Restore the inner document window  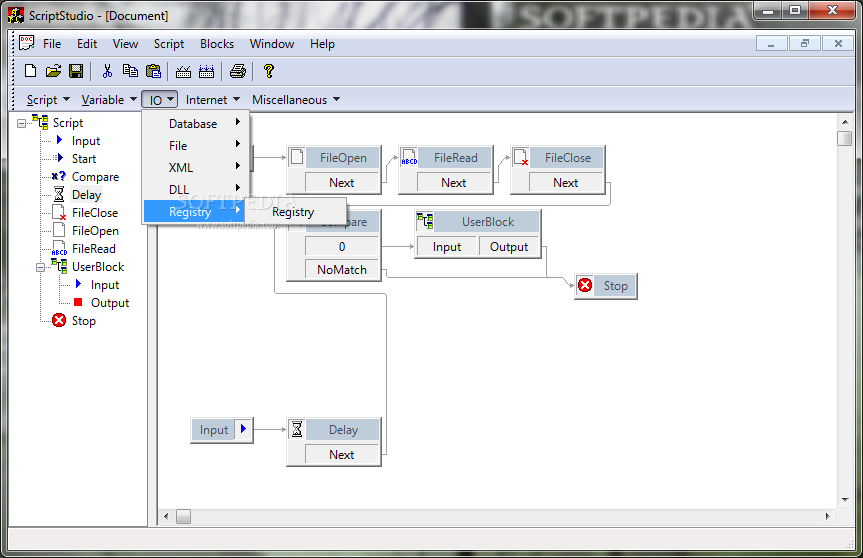(x=805, y=43)
